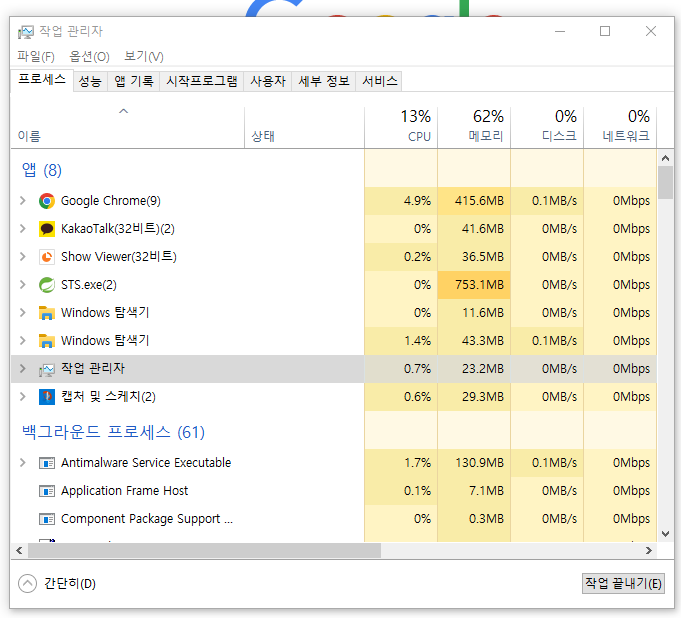Switch to the 성능 tab

90,81
